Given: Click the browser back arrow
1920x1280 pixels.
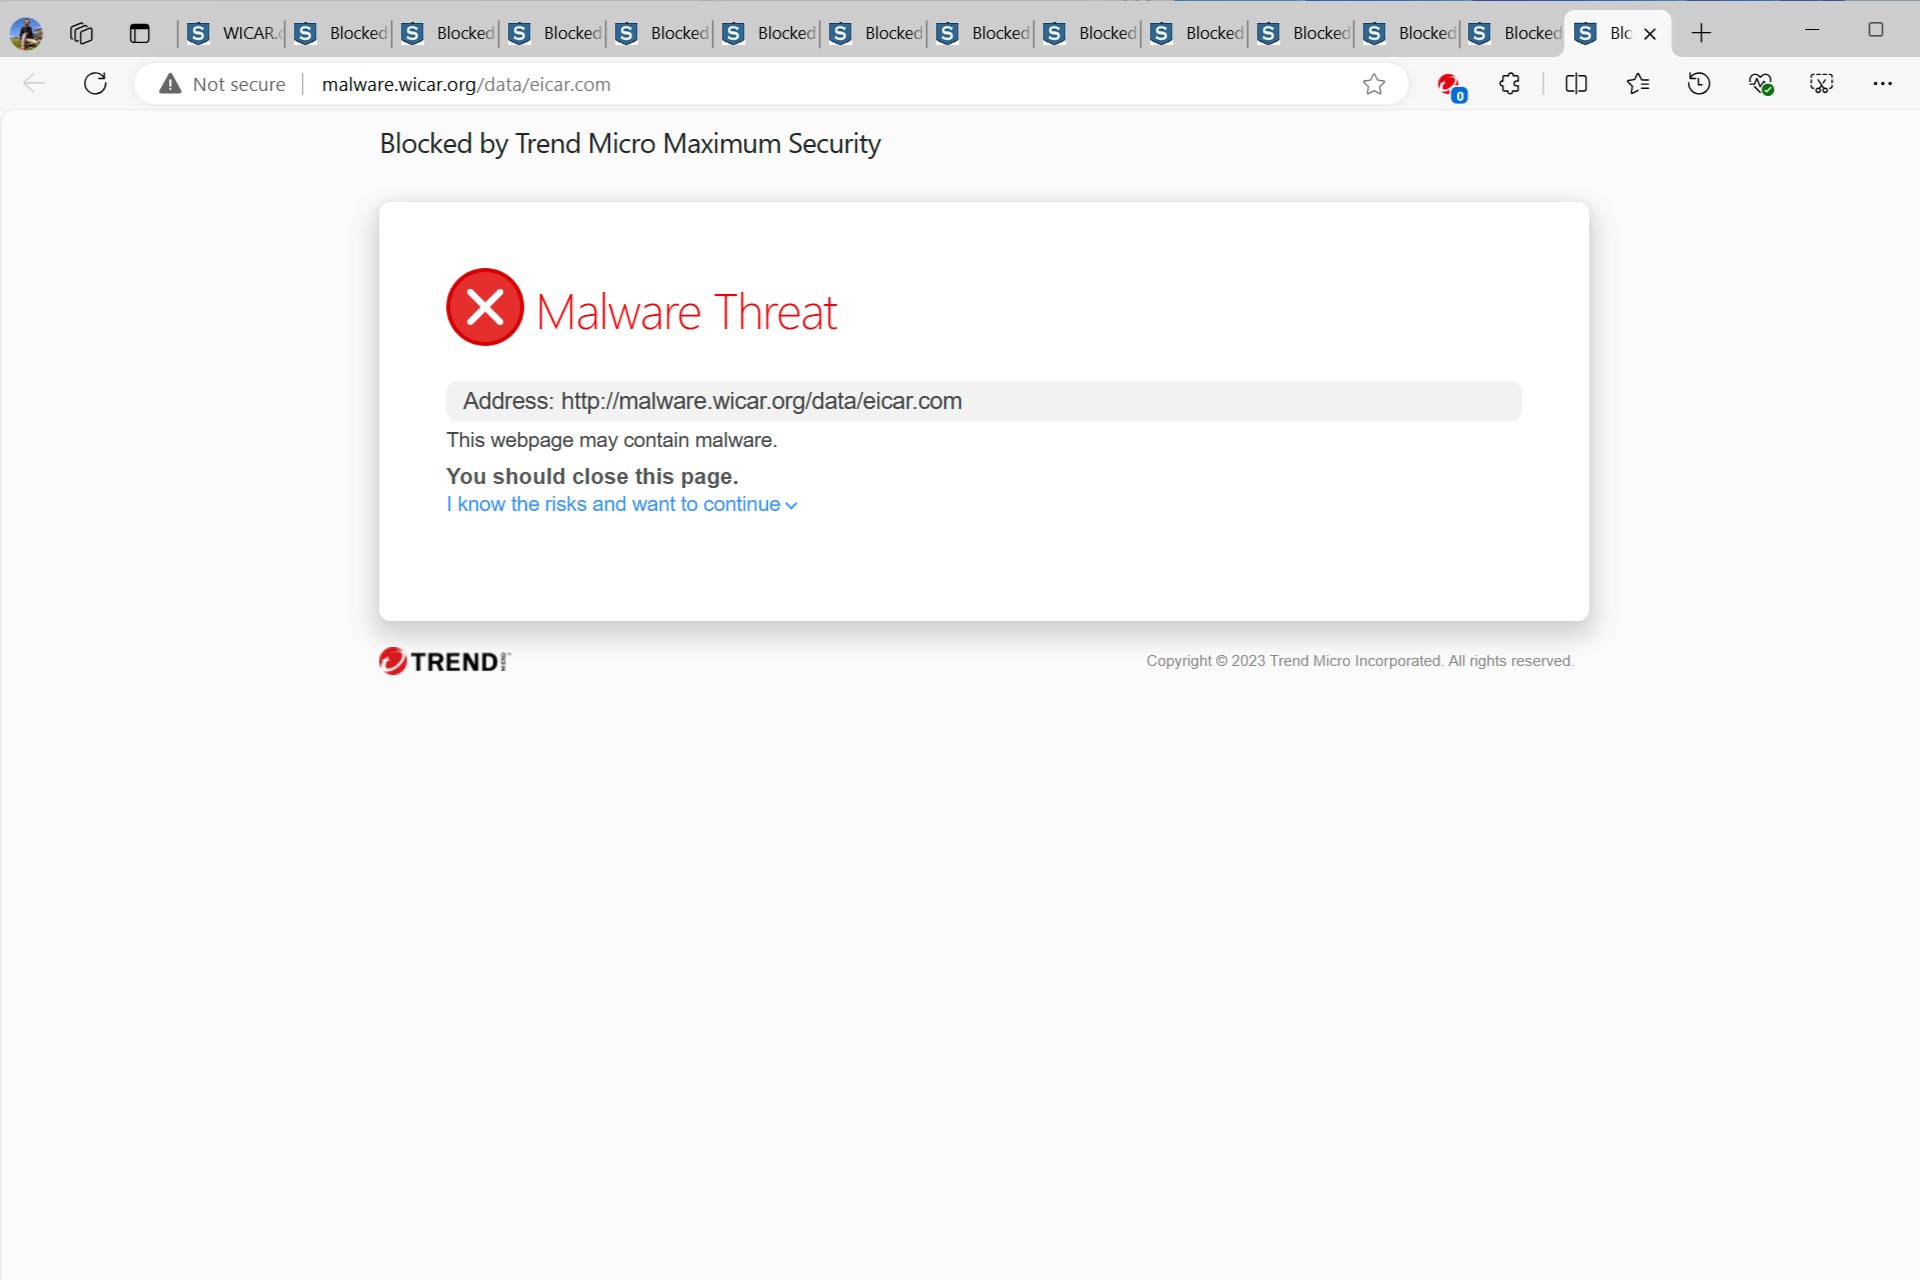Looking at the screenshot, I should pos(34,84).
